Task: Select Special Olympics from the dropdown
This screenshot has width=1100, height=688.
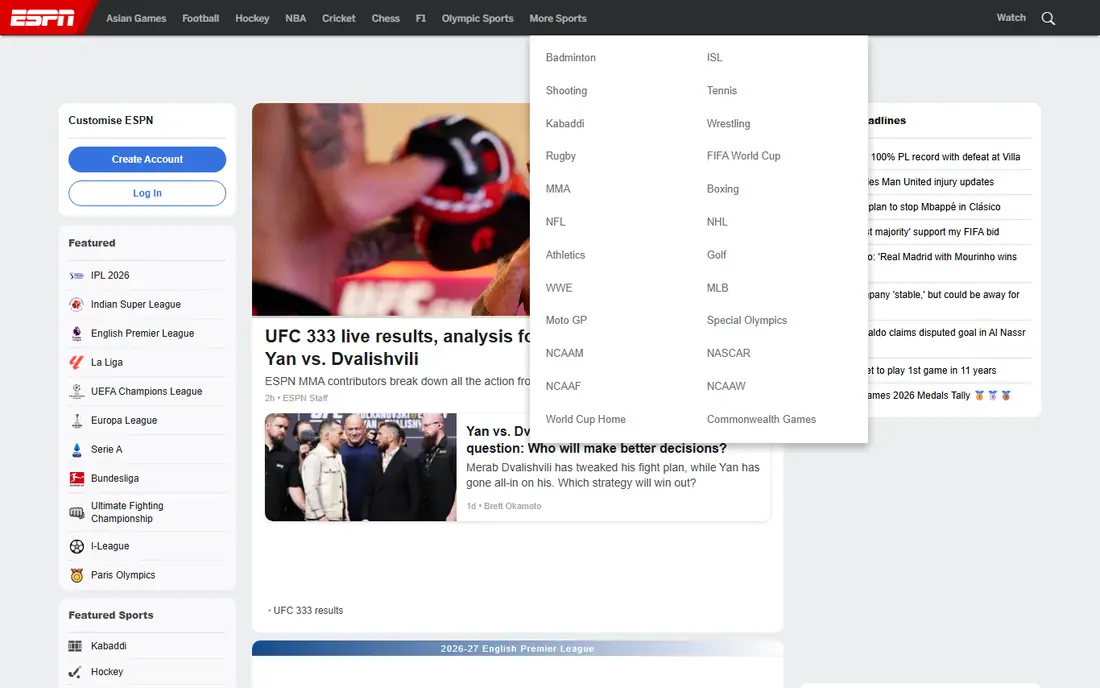Action: [x=746, y=320]
